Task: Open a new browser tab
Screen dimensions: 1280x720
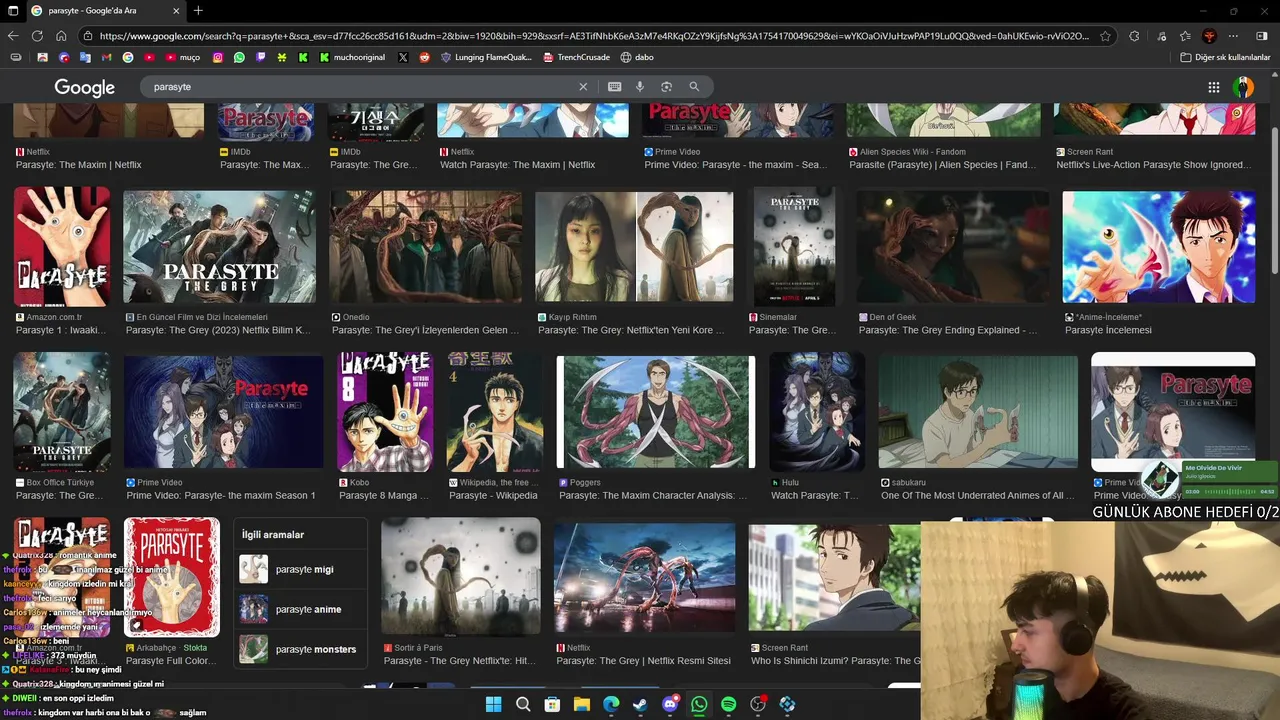Action: tap(198, 11)
